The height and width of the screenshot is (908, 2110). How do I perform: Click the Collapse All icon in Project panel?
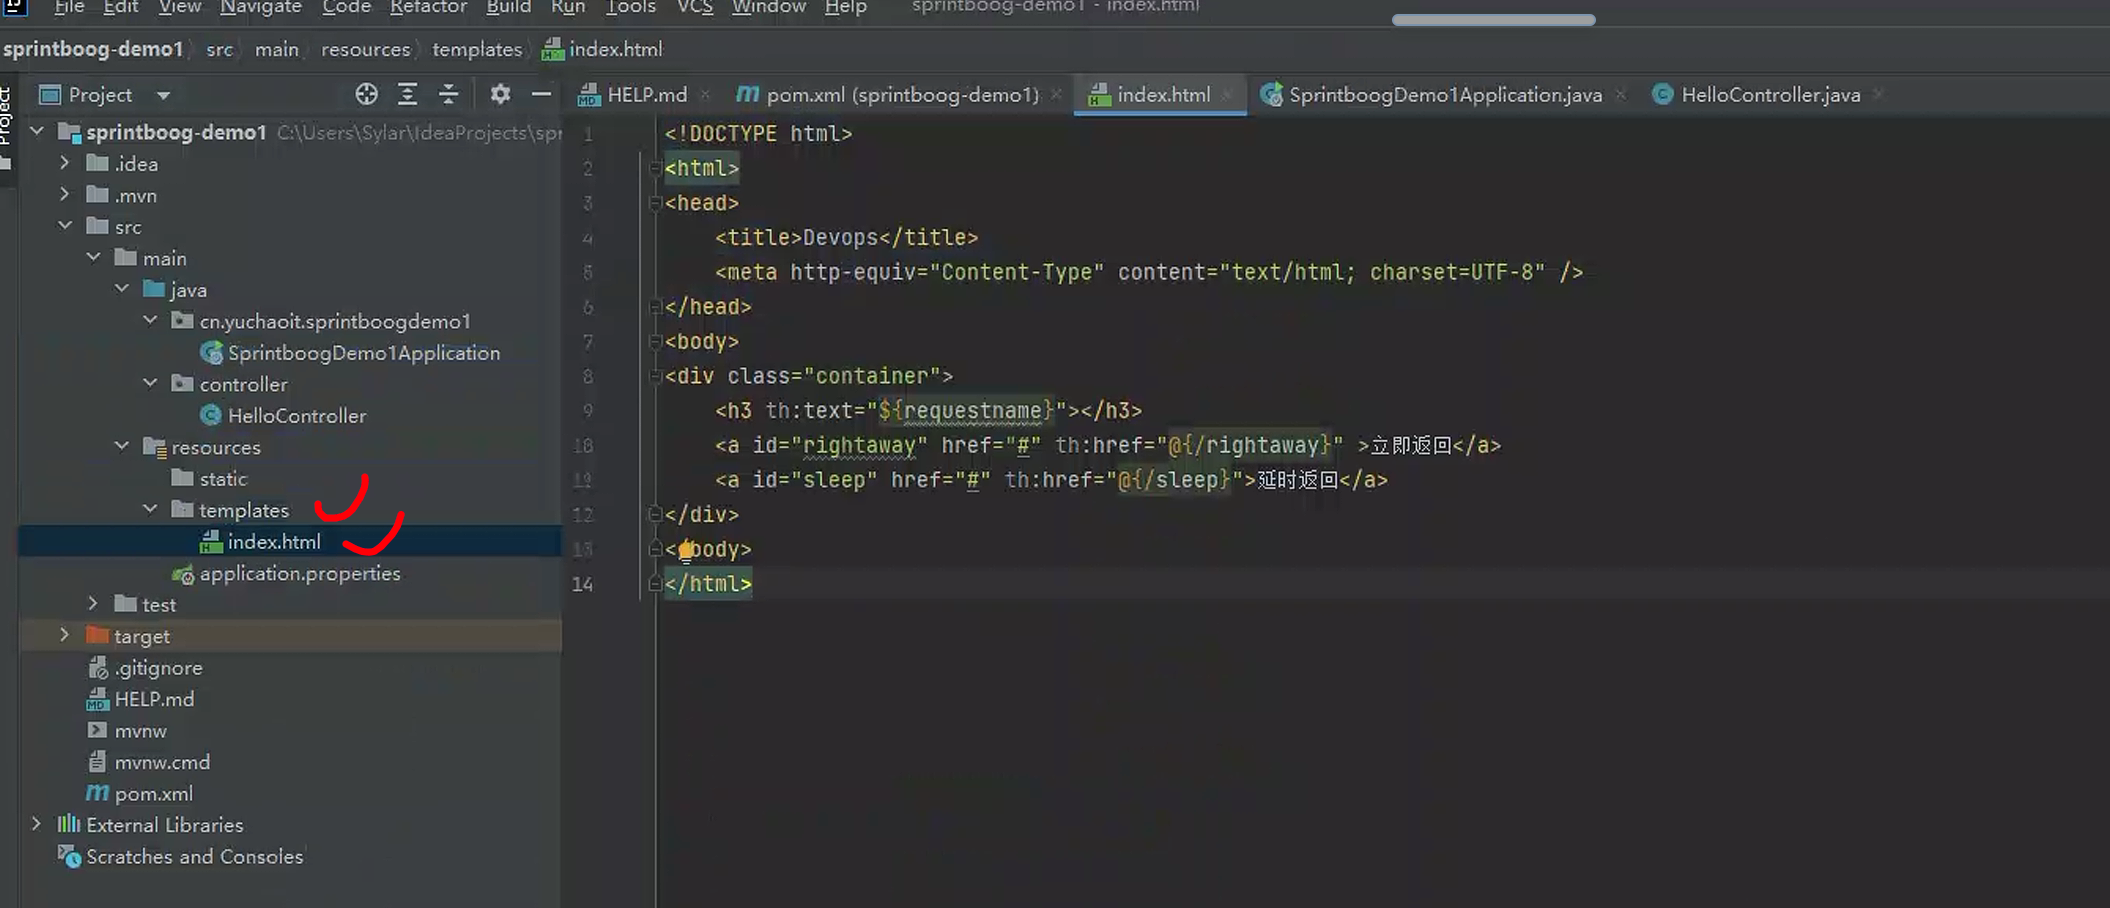click(448, 94)
